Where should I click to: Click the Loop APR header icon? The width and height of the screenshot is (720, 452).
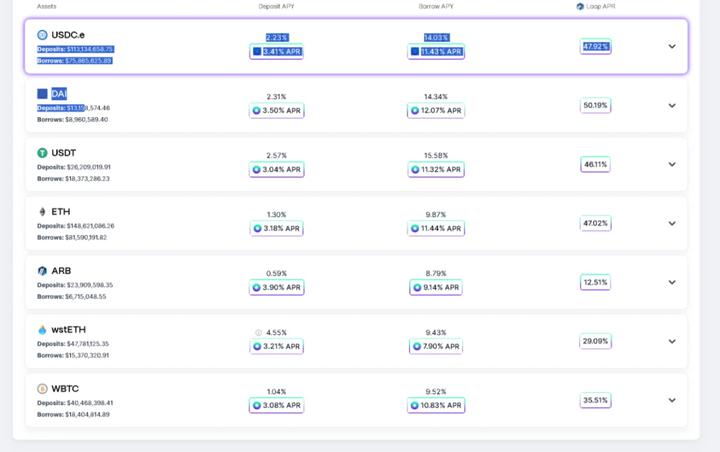580,6
